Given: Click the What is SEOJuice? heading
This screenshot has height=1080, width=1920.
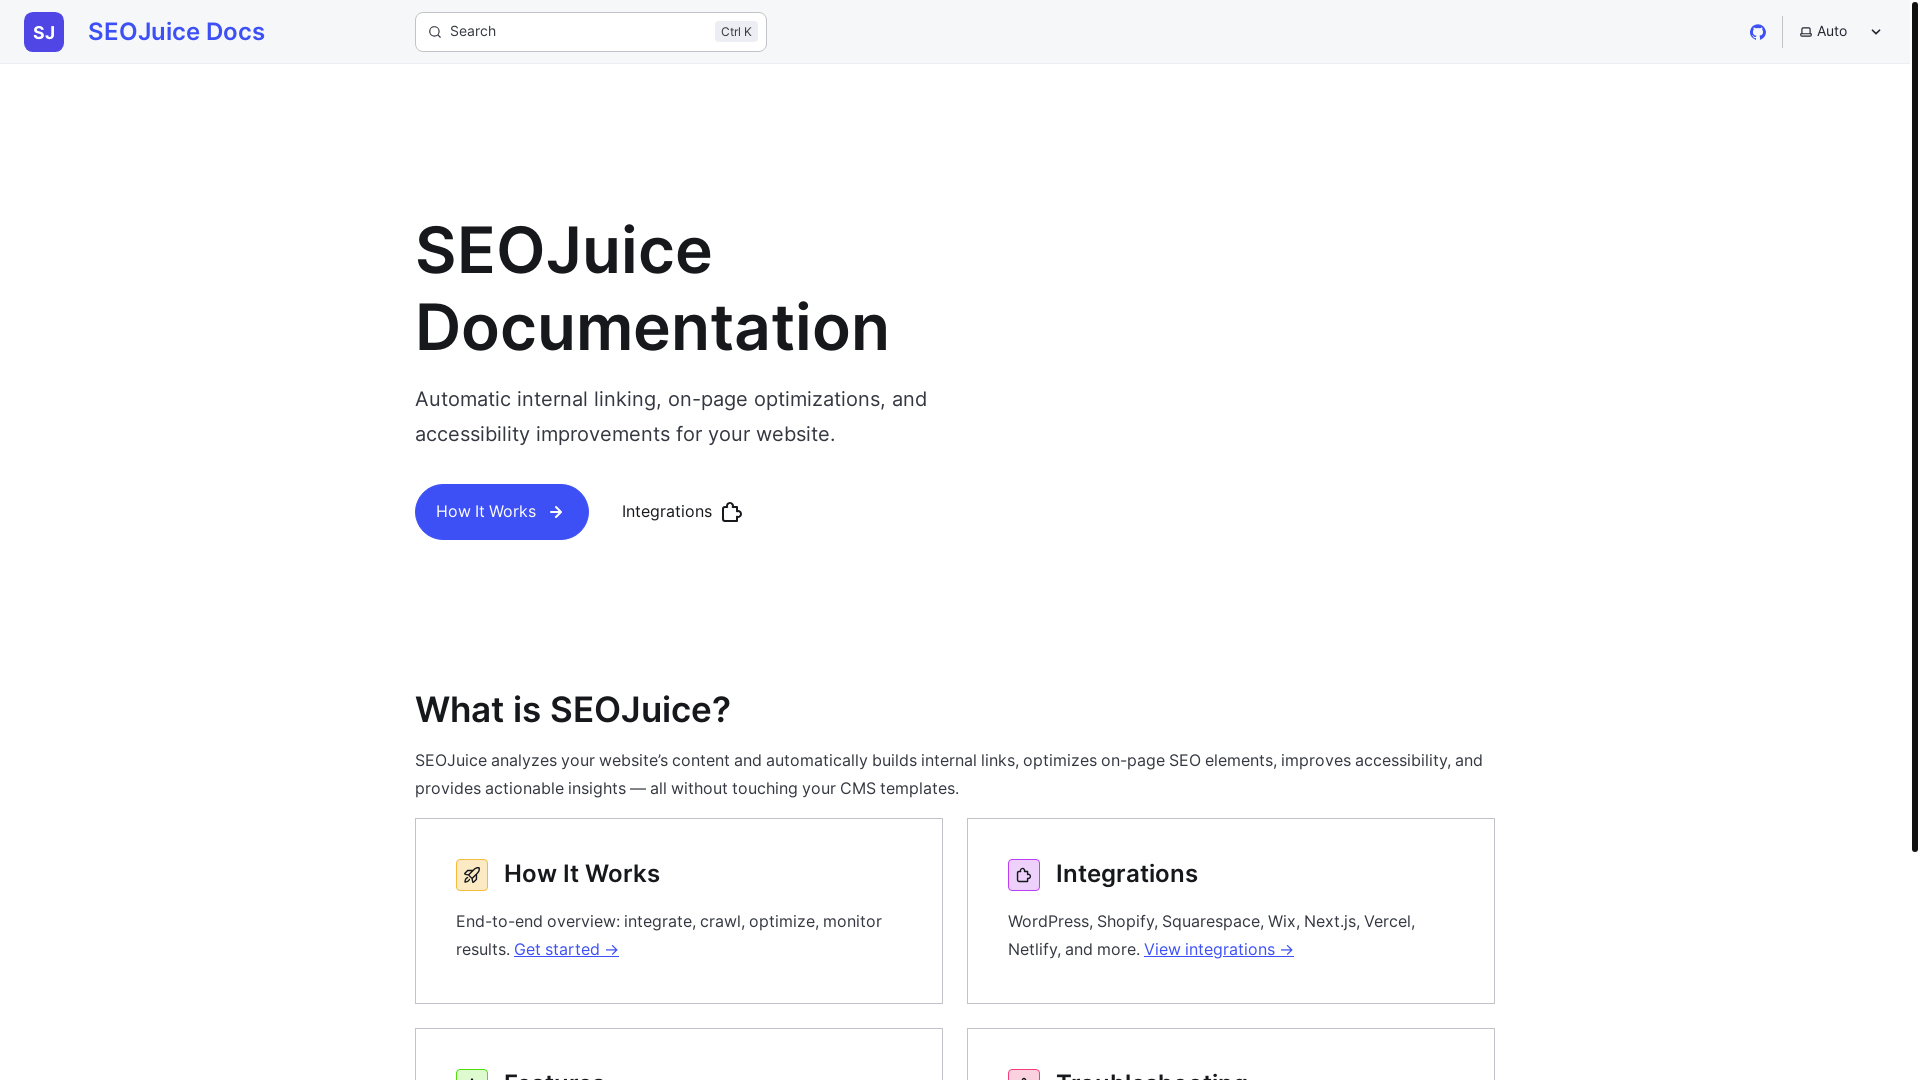Looking at the screenshot, I should 573,710.
